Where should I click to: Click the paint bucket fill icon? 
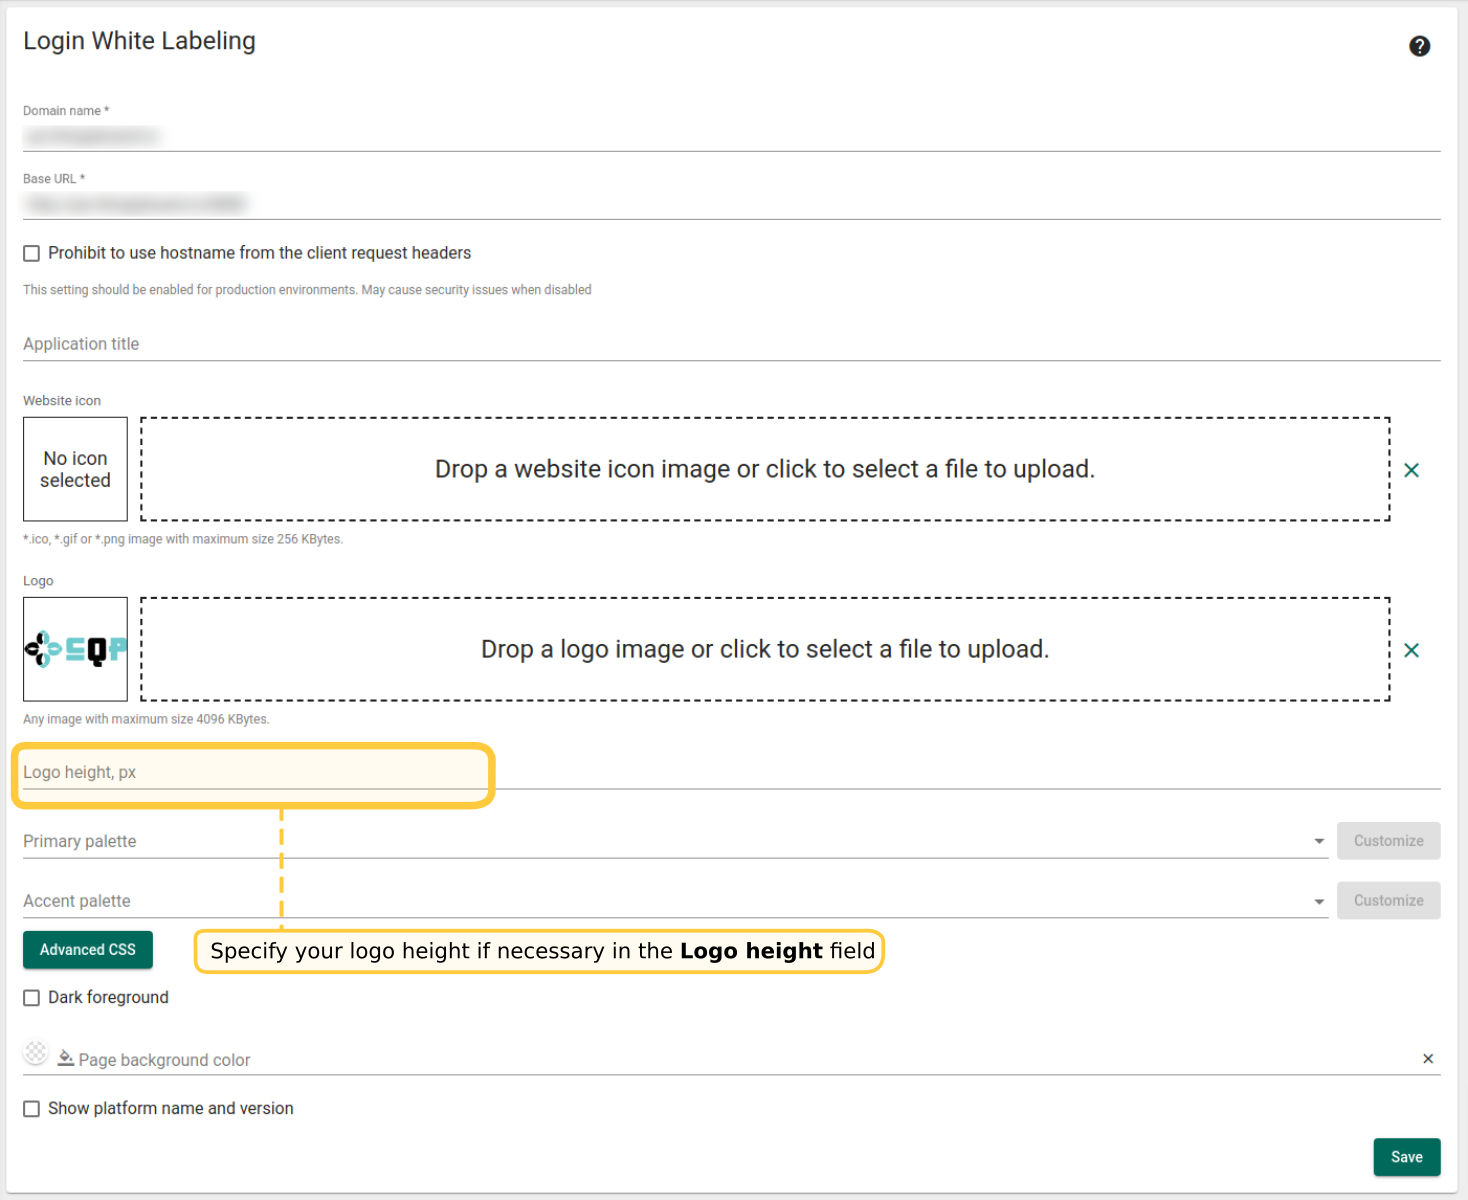point(66,1058)
